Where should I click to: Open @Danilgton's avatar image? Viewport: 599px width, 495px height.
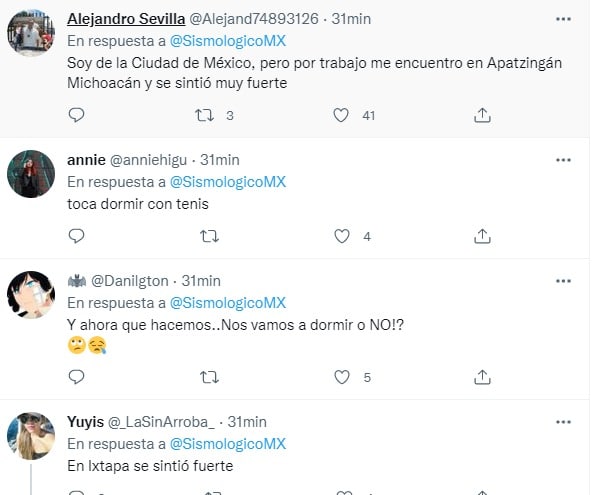[31, 295]
